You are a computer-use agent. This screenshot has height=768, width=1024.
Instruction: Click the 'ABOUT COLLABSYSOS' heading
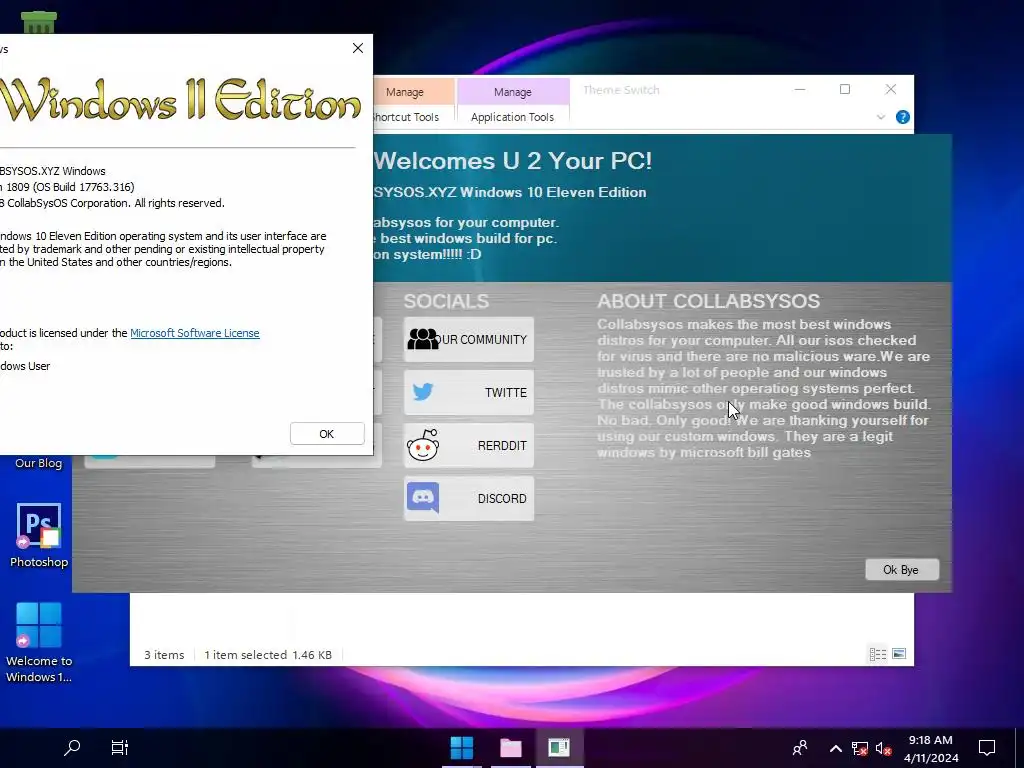pos(709,301)
